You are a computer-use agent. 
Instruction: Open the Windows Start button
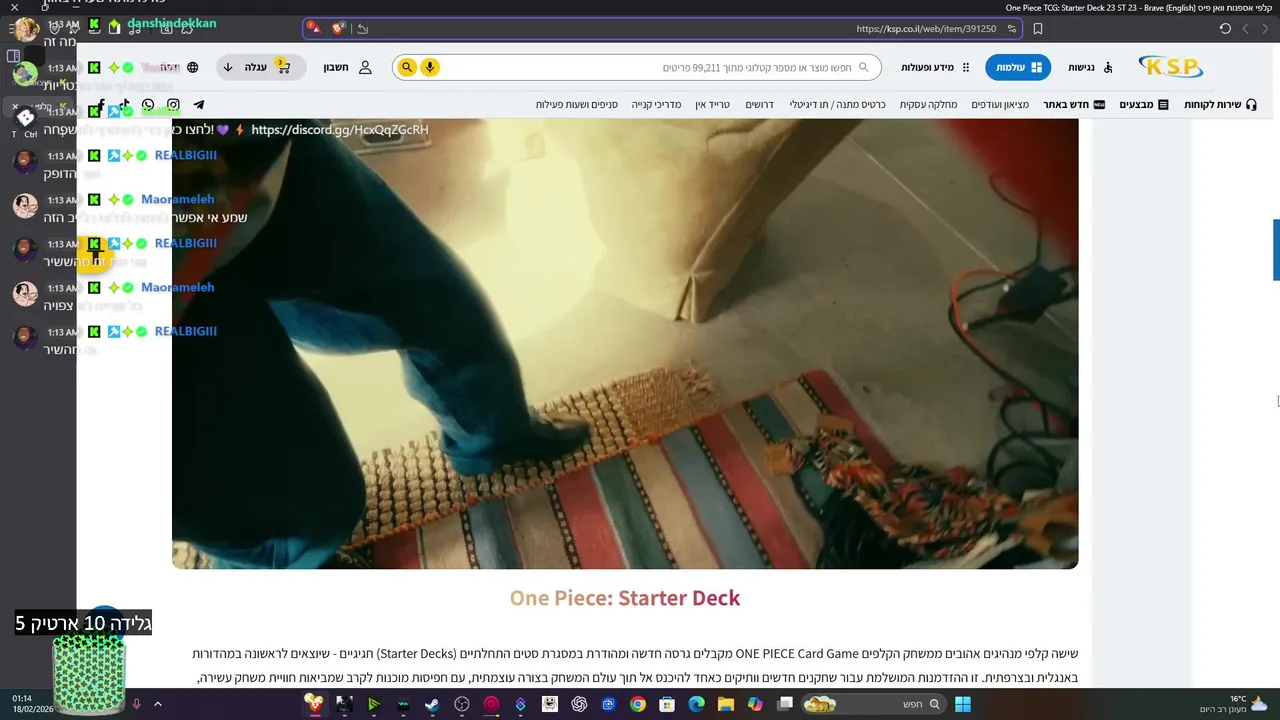pos(962,704)
